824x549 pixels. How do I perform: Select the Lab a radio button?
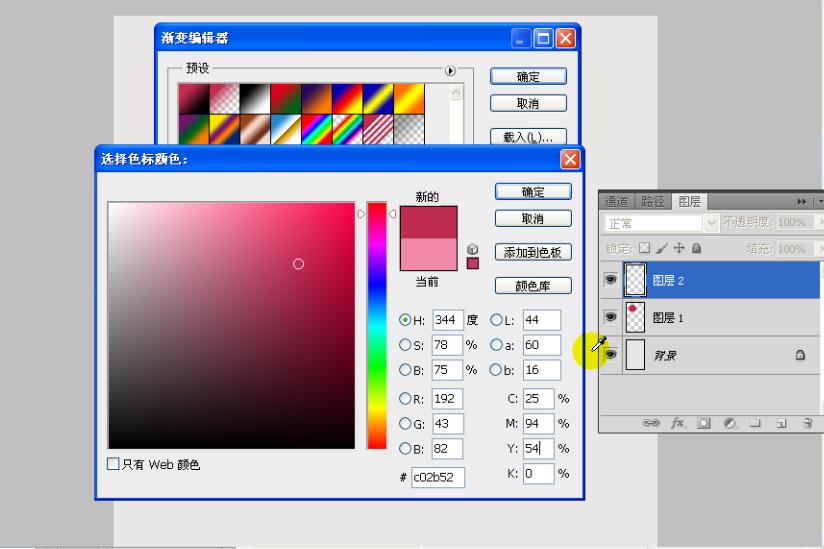(x=496, y=345)
